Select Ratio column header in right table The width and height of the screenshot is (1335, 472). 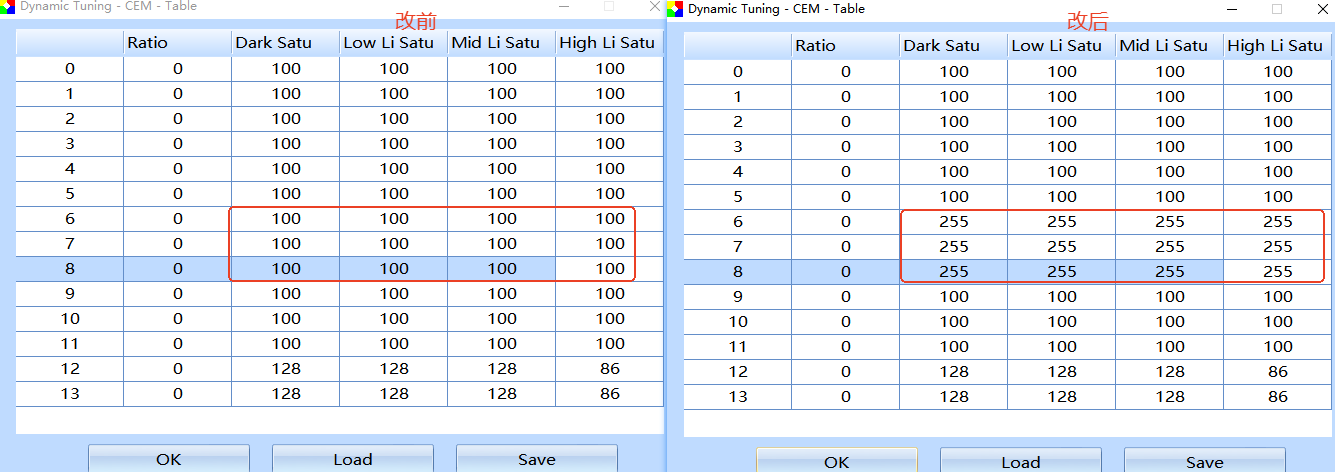(846, 45)
